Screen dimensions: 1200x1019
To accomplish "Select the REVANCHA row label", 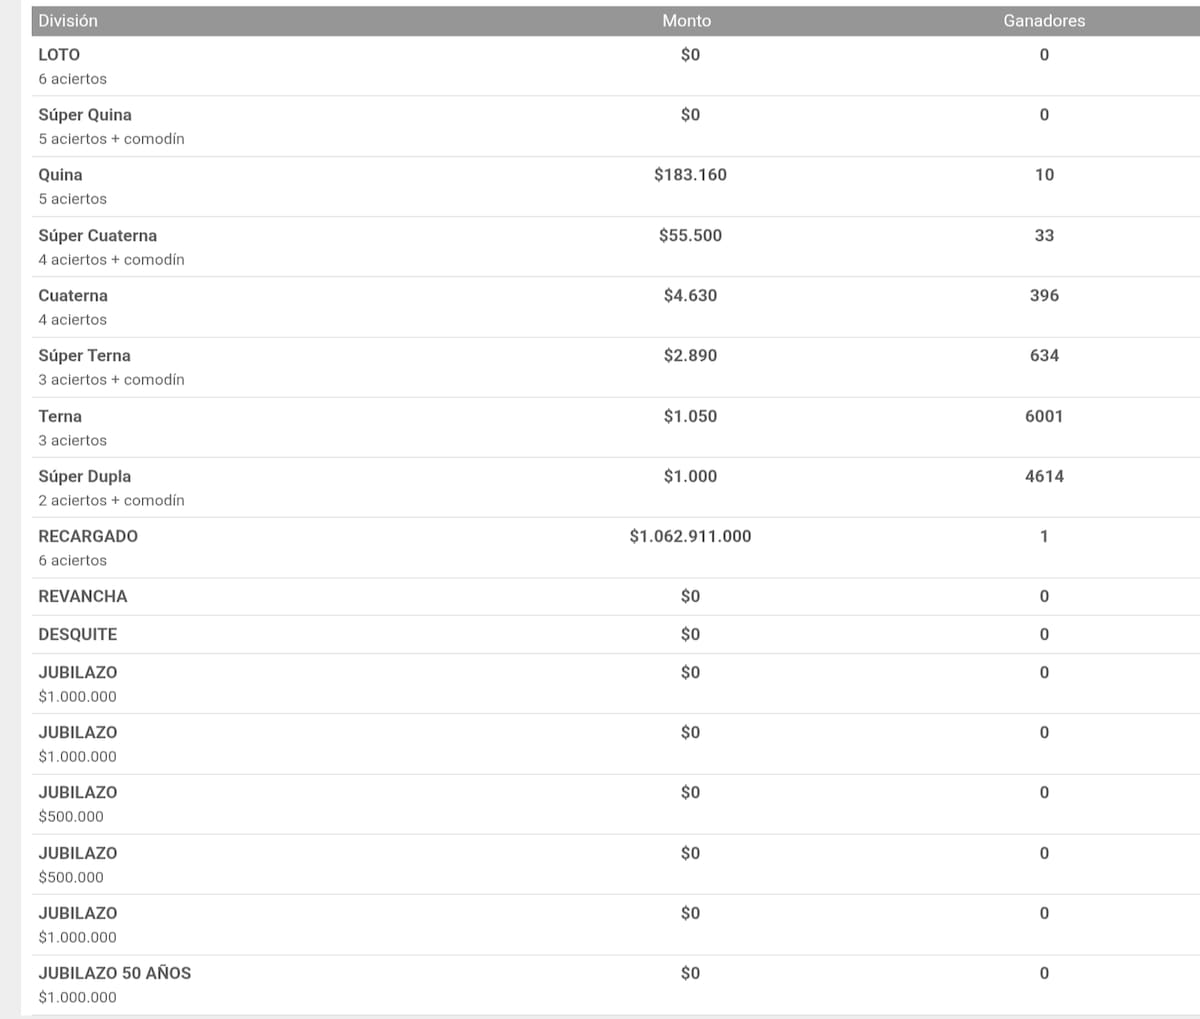I will point(83,596).
